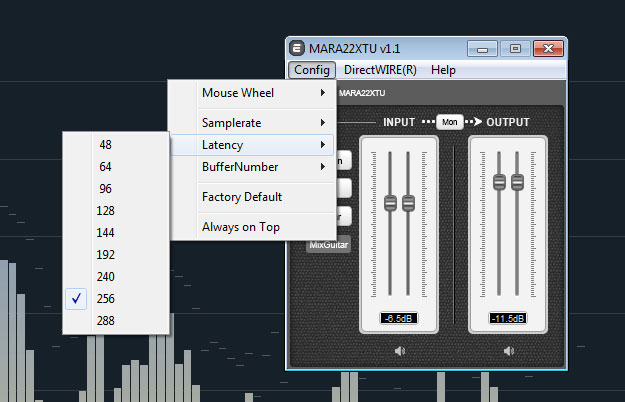Select latency value 144
This screenshot has width=625, height=402.
tap(116, 233)
